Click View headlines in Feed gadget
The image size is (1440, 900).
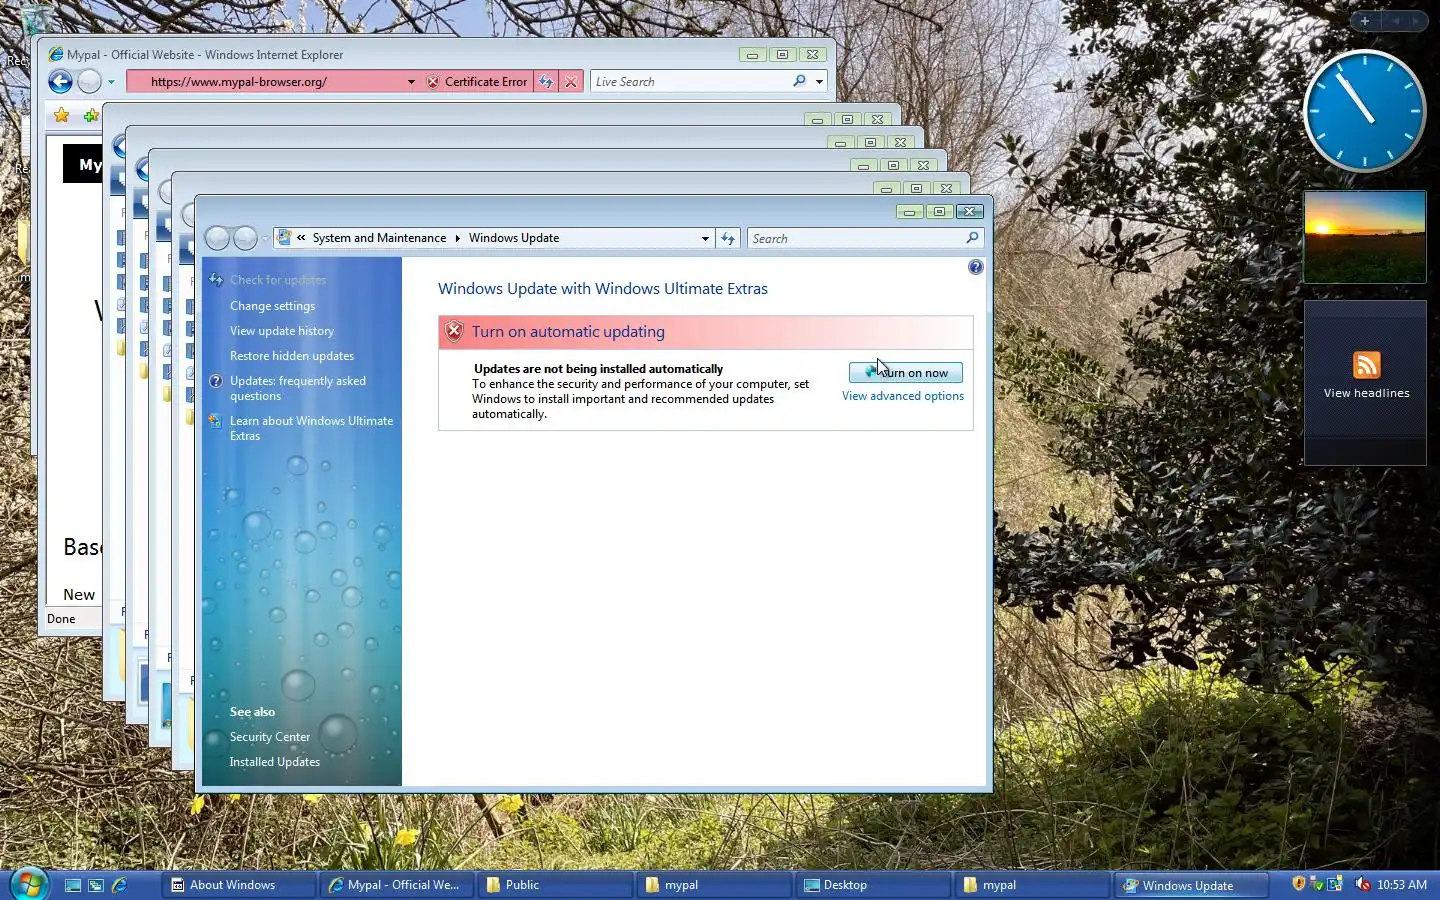1367,393
